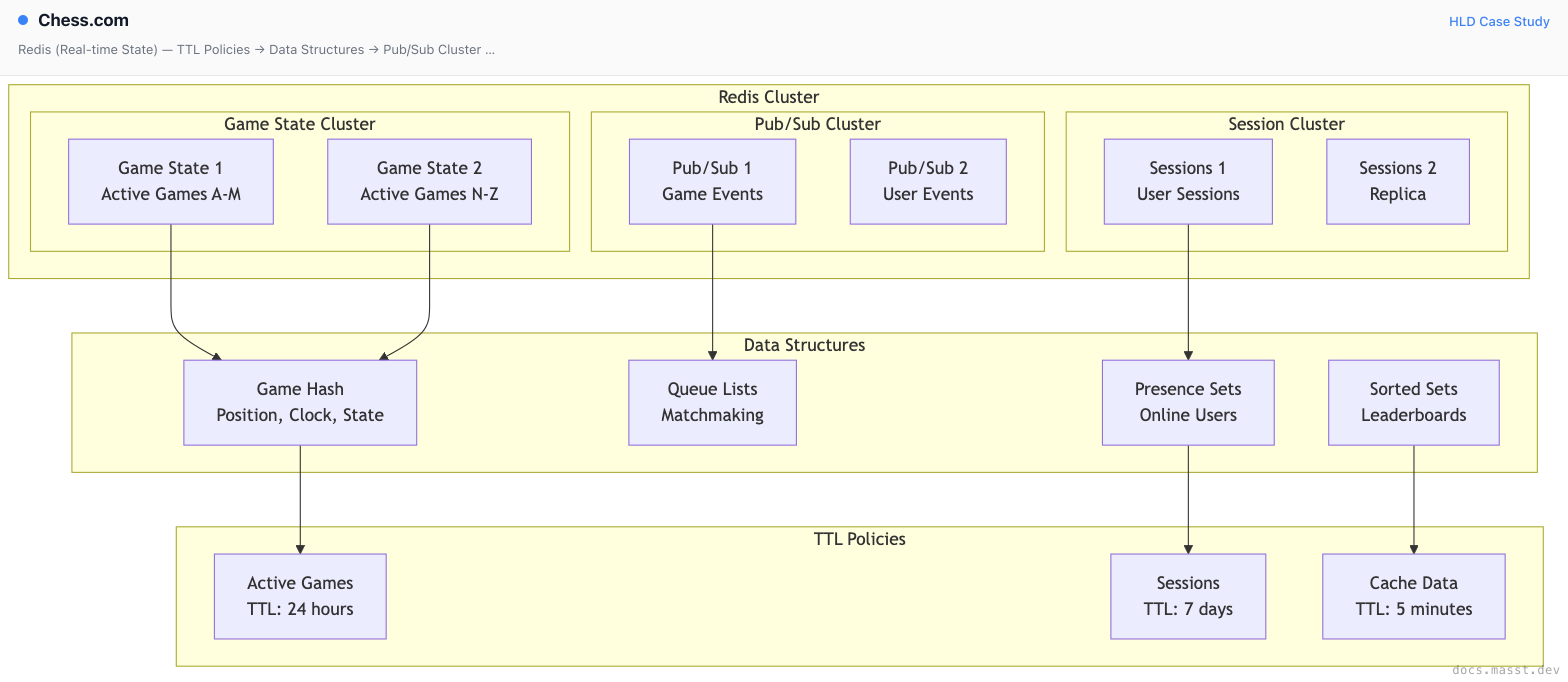The width and height of the screenshot is (1568, 682).
Task: Select the Sessions TTL: 7 days node
Action: click(x=1188, y=596)
